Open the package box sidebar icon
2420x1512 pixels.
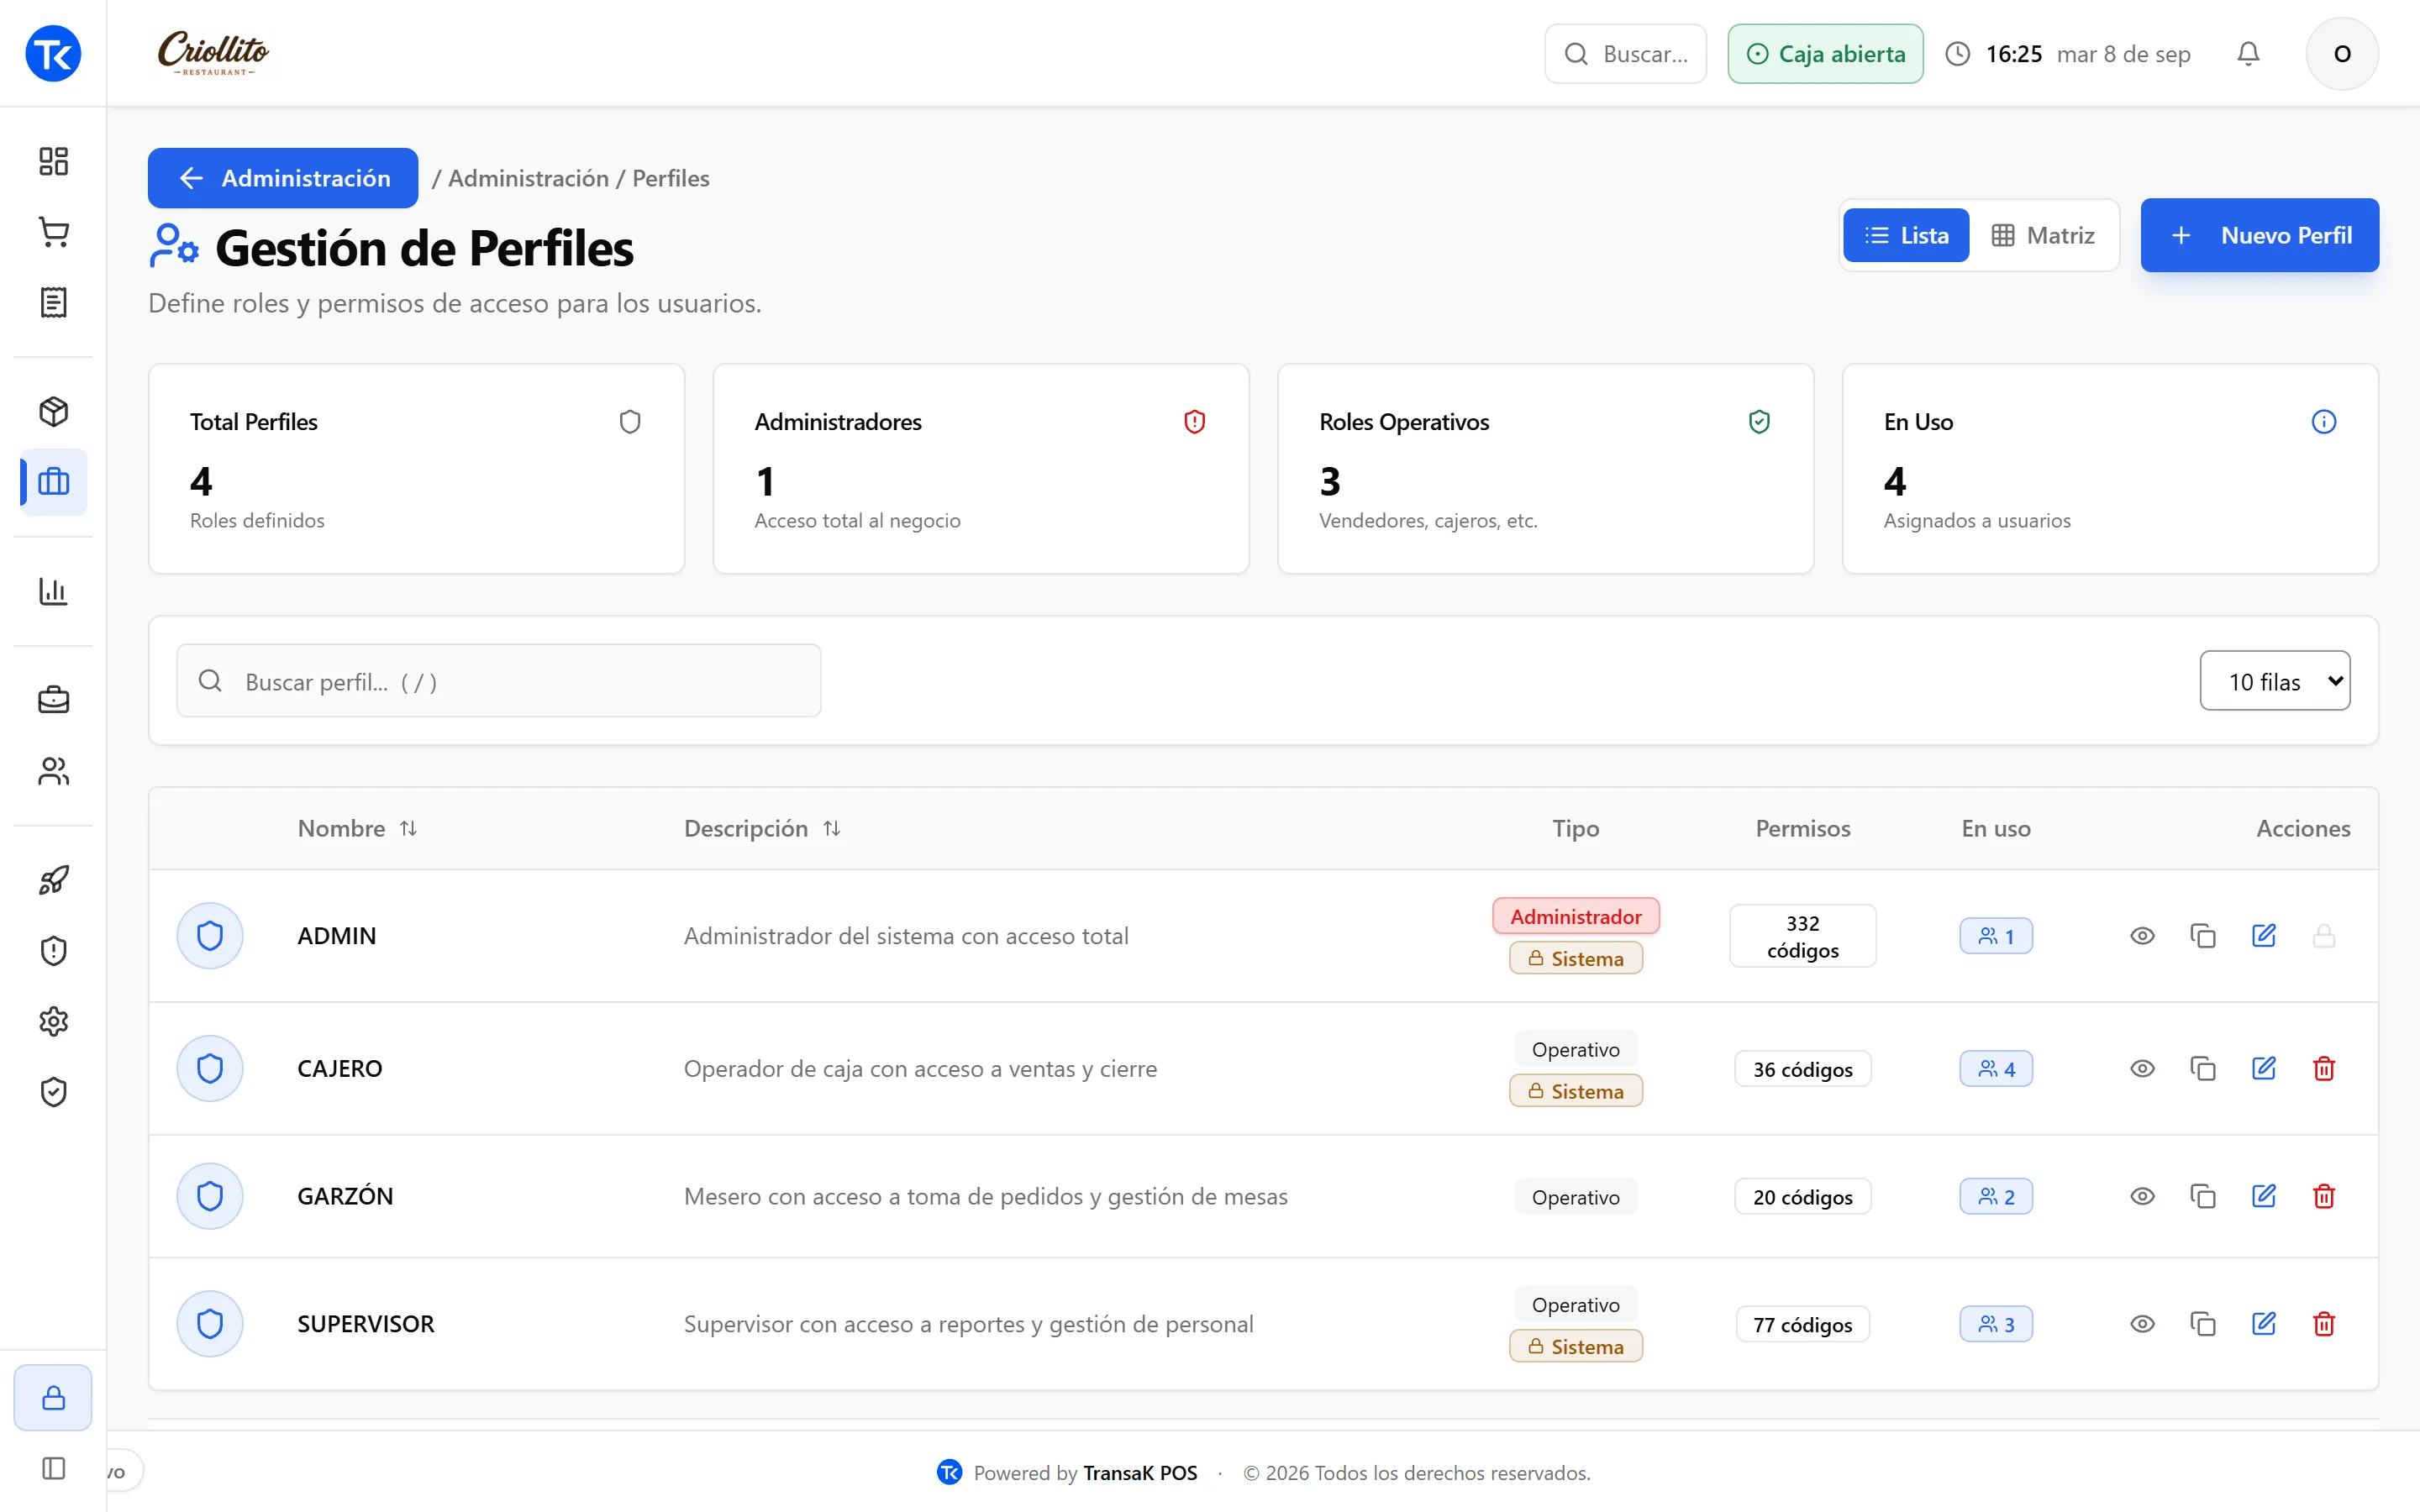point(53,411)
